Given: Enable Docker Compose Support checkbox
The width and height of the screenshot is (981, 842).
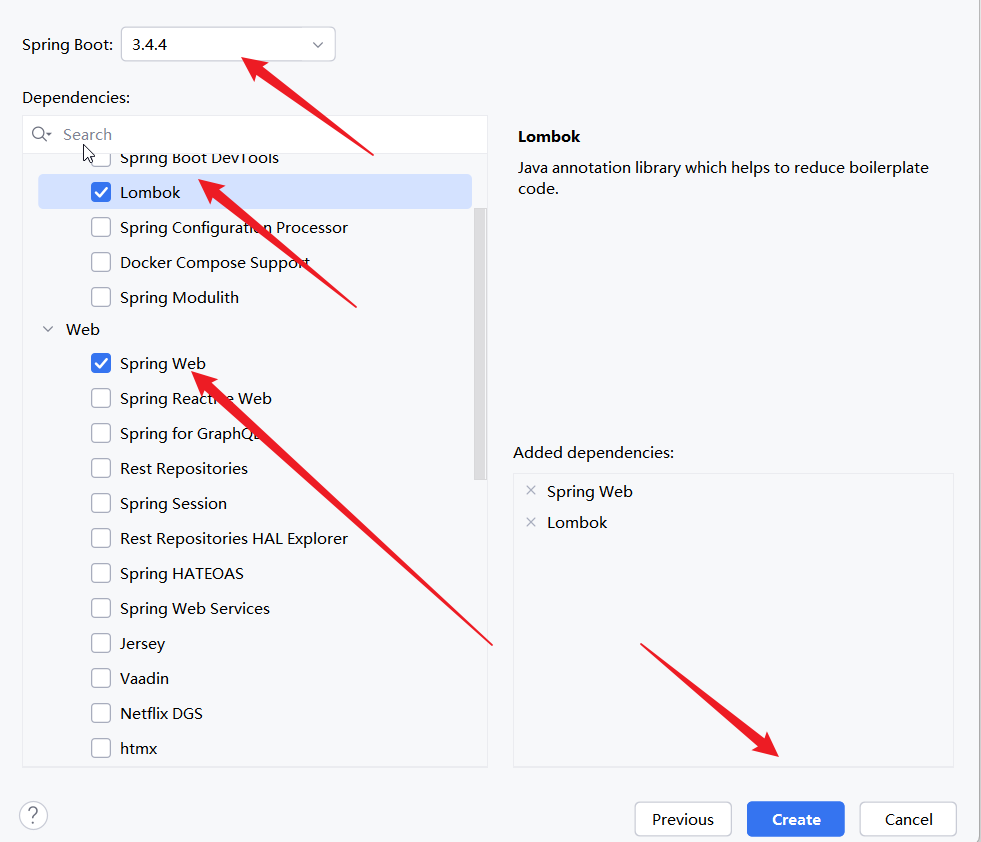Looking at the screenshot, I should (101, 262).
